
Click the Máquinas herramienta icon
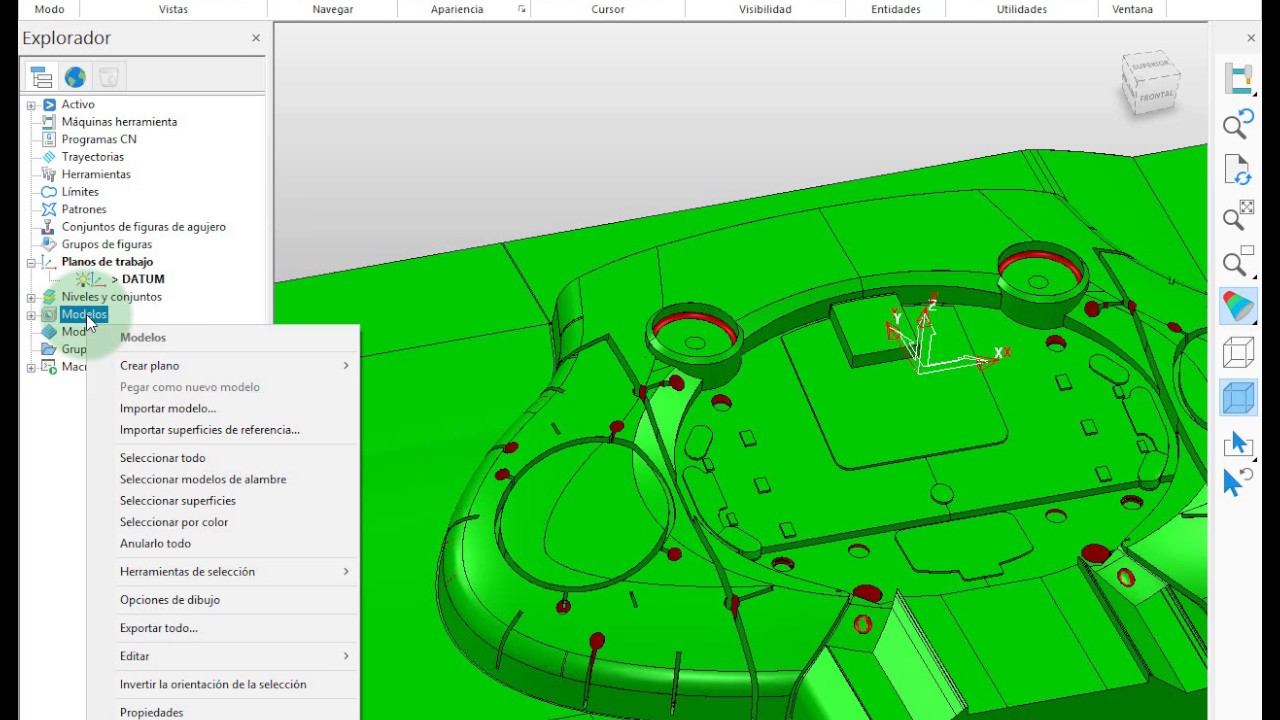point(49,122)
